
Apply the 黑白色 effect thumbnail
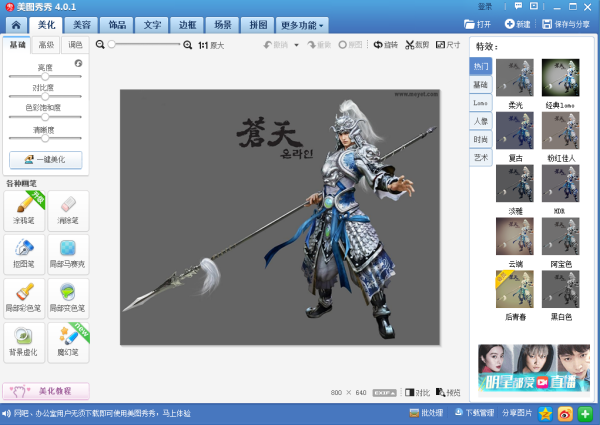click(x=561, y=289)
